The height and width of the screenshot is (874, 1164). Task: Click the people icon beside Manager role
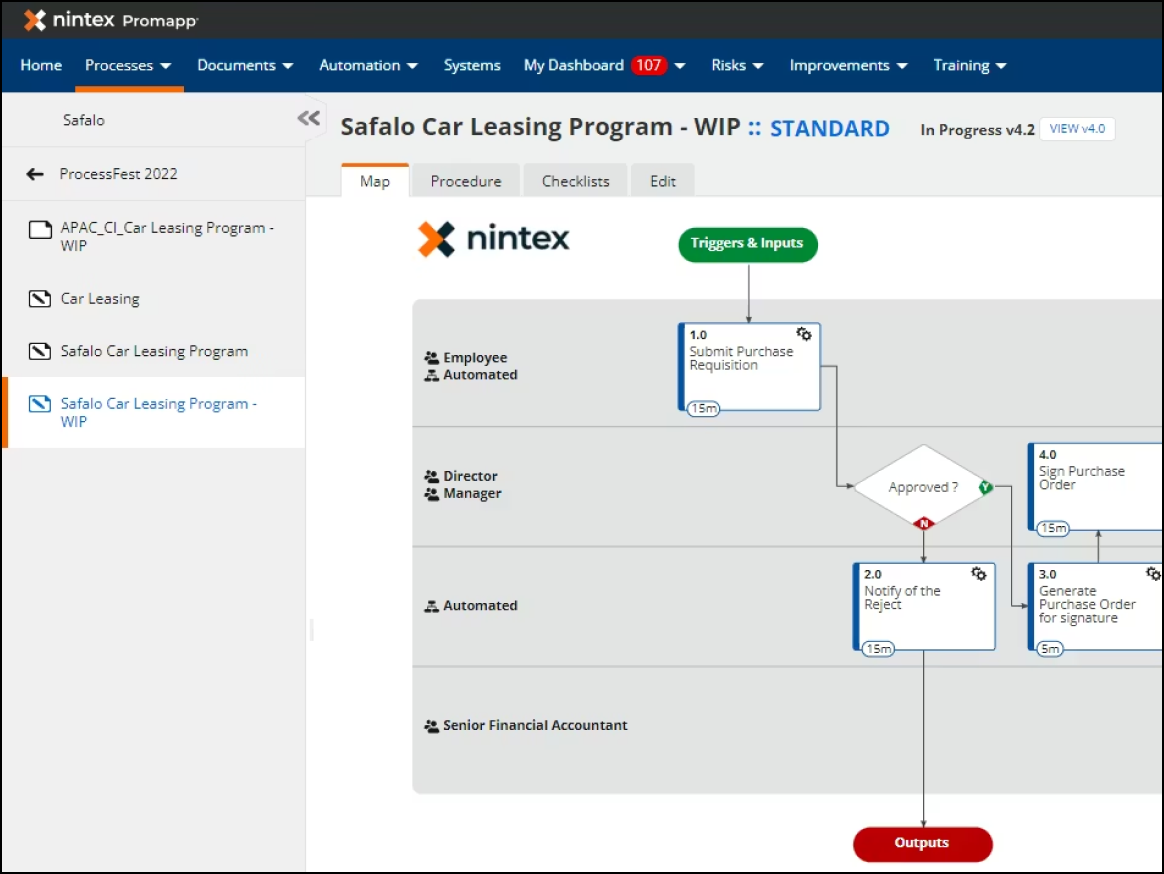(431, 494)
